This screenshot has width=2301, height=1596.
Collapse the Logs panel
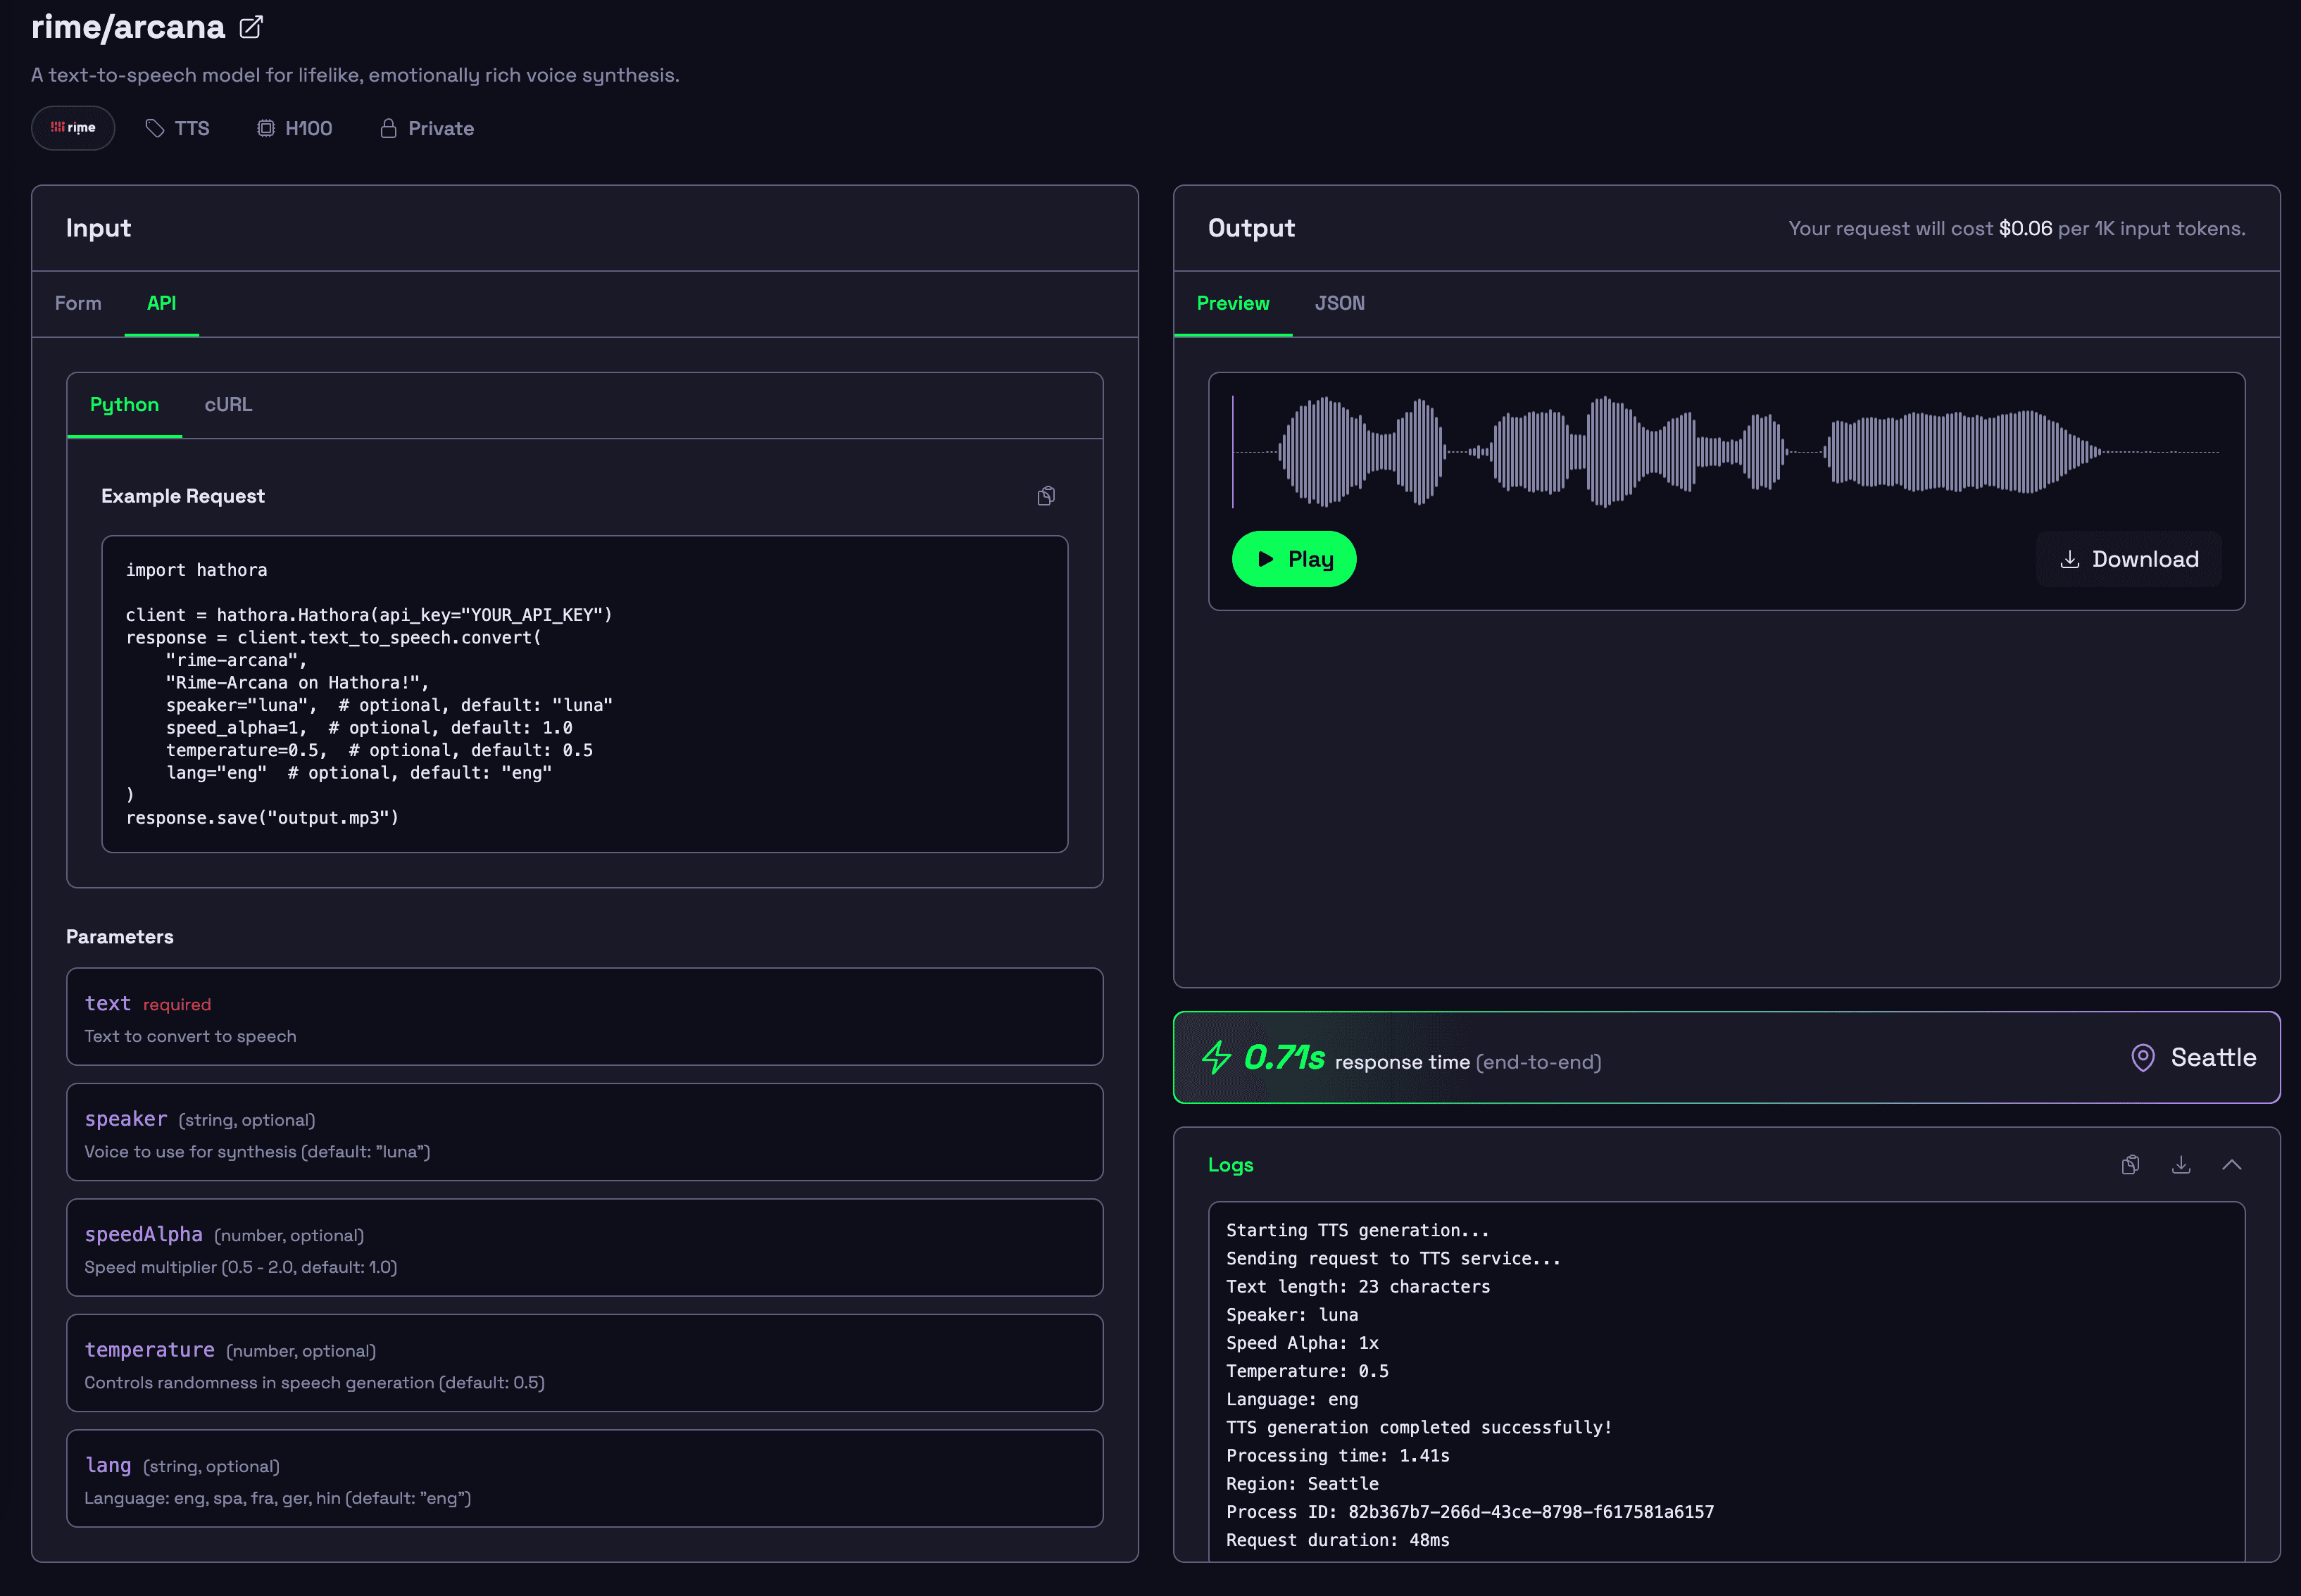coord(2231,1165)
